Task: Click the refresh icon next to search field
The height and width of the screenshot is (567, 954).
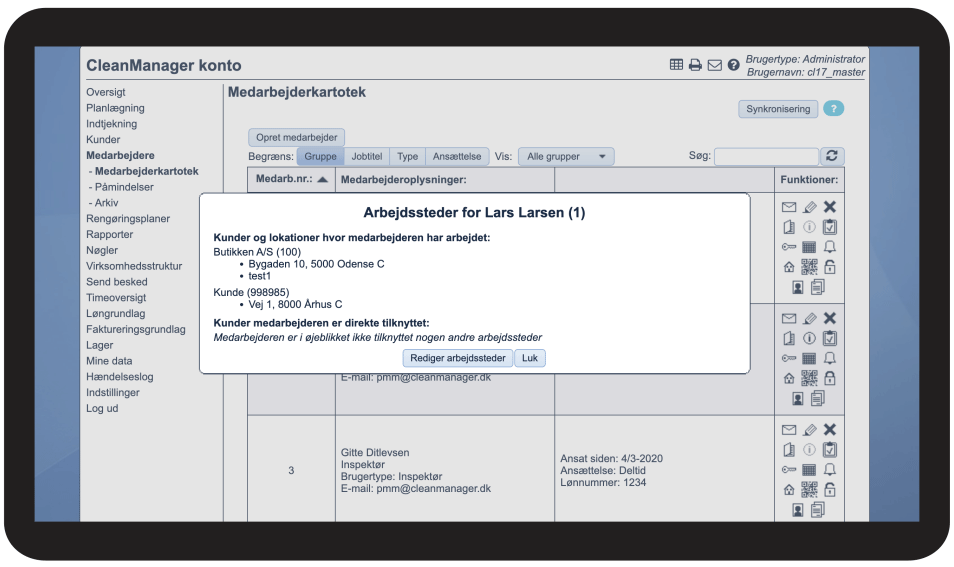Action: [832, 156]
